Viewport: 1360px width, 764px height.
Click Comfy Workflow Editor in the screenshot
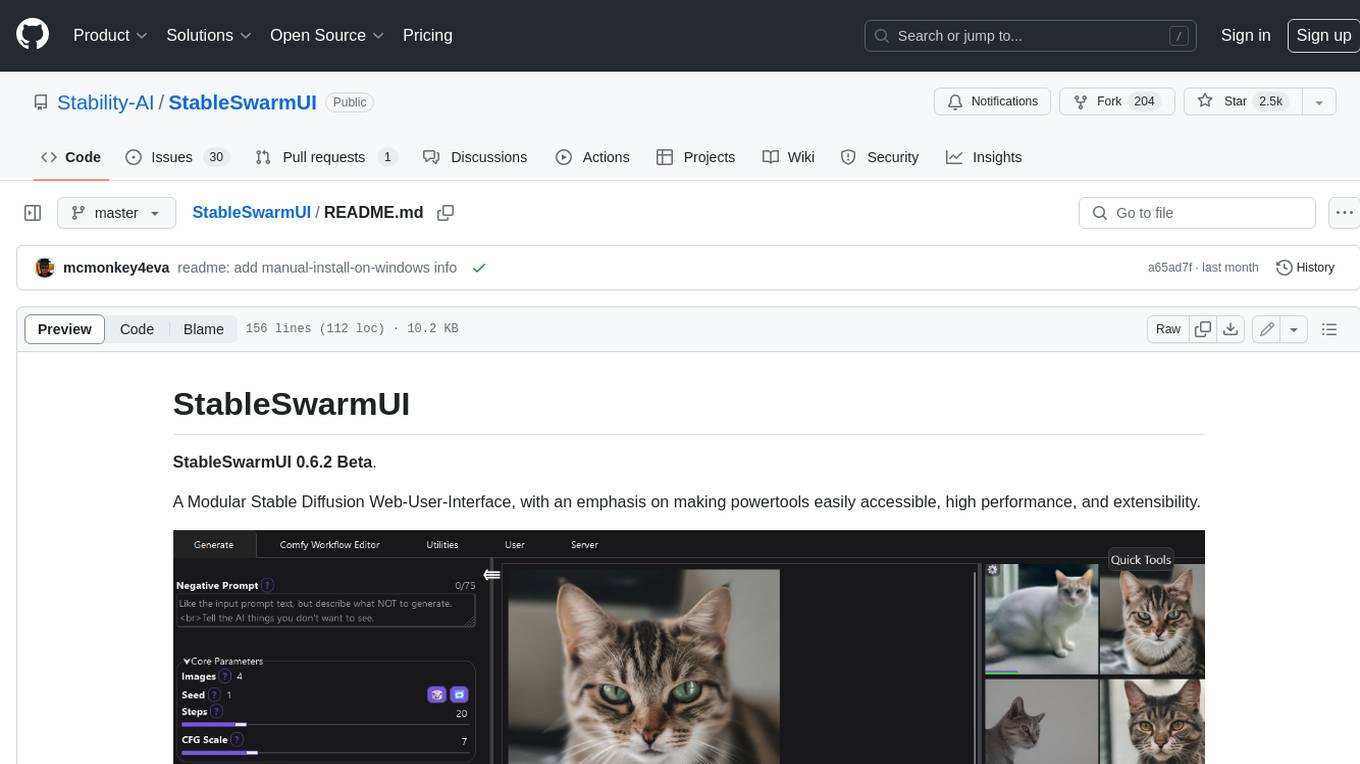pos(330,545)
